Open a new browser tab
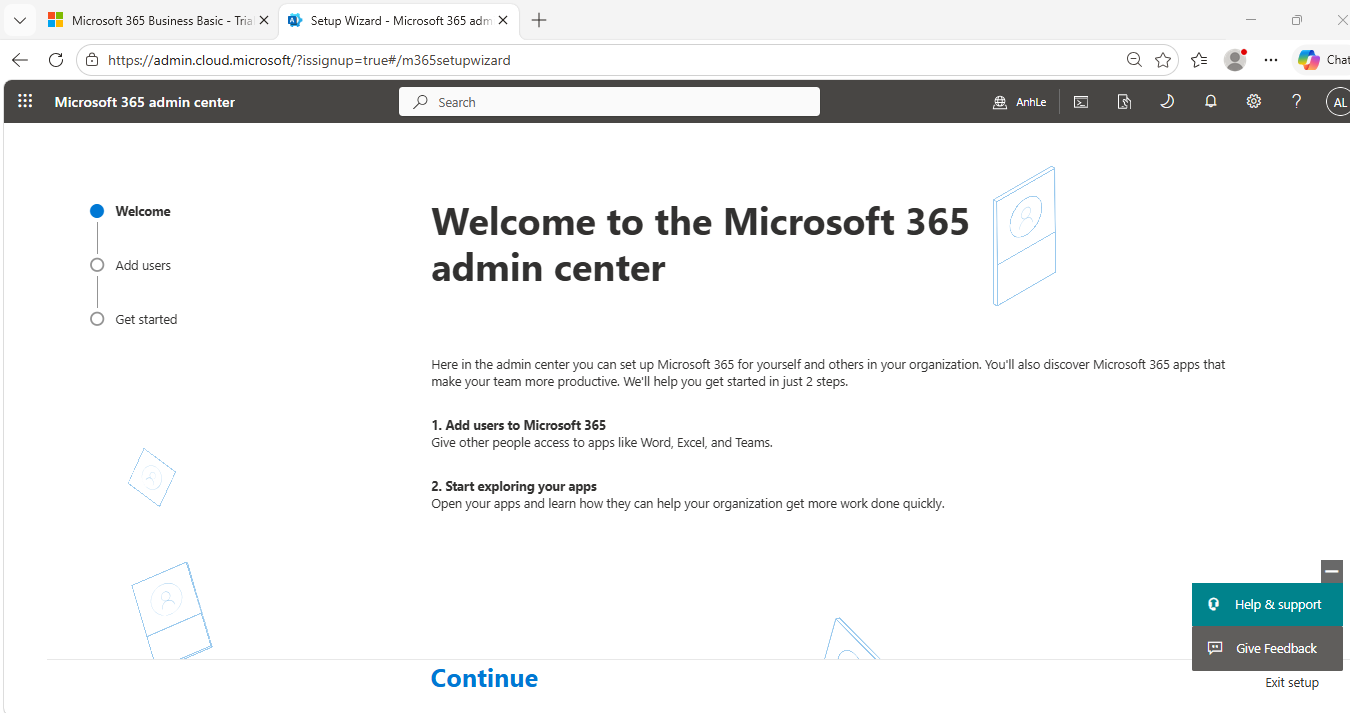Image resolution: width=1350 pixels, height=713 pixels. 539,20
